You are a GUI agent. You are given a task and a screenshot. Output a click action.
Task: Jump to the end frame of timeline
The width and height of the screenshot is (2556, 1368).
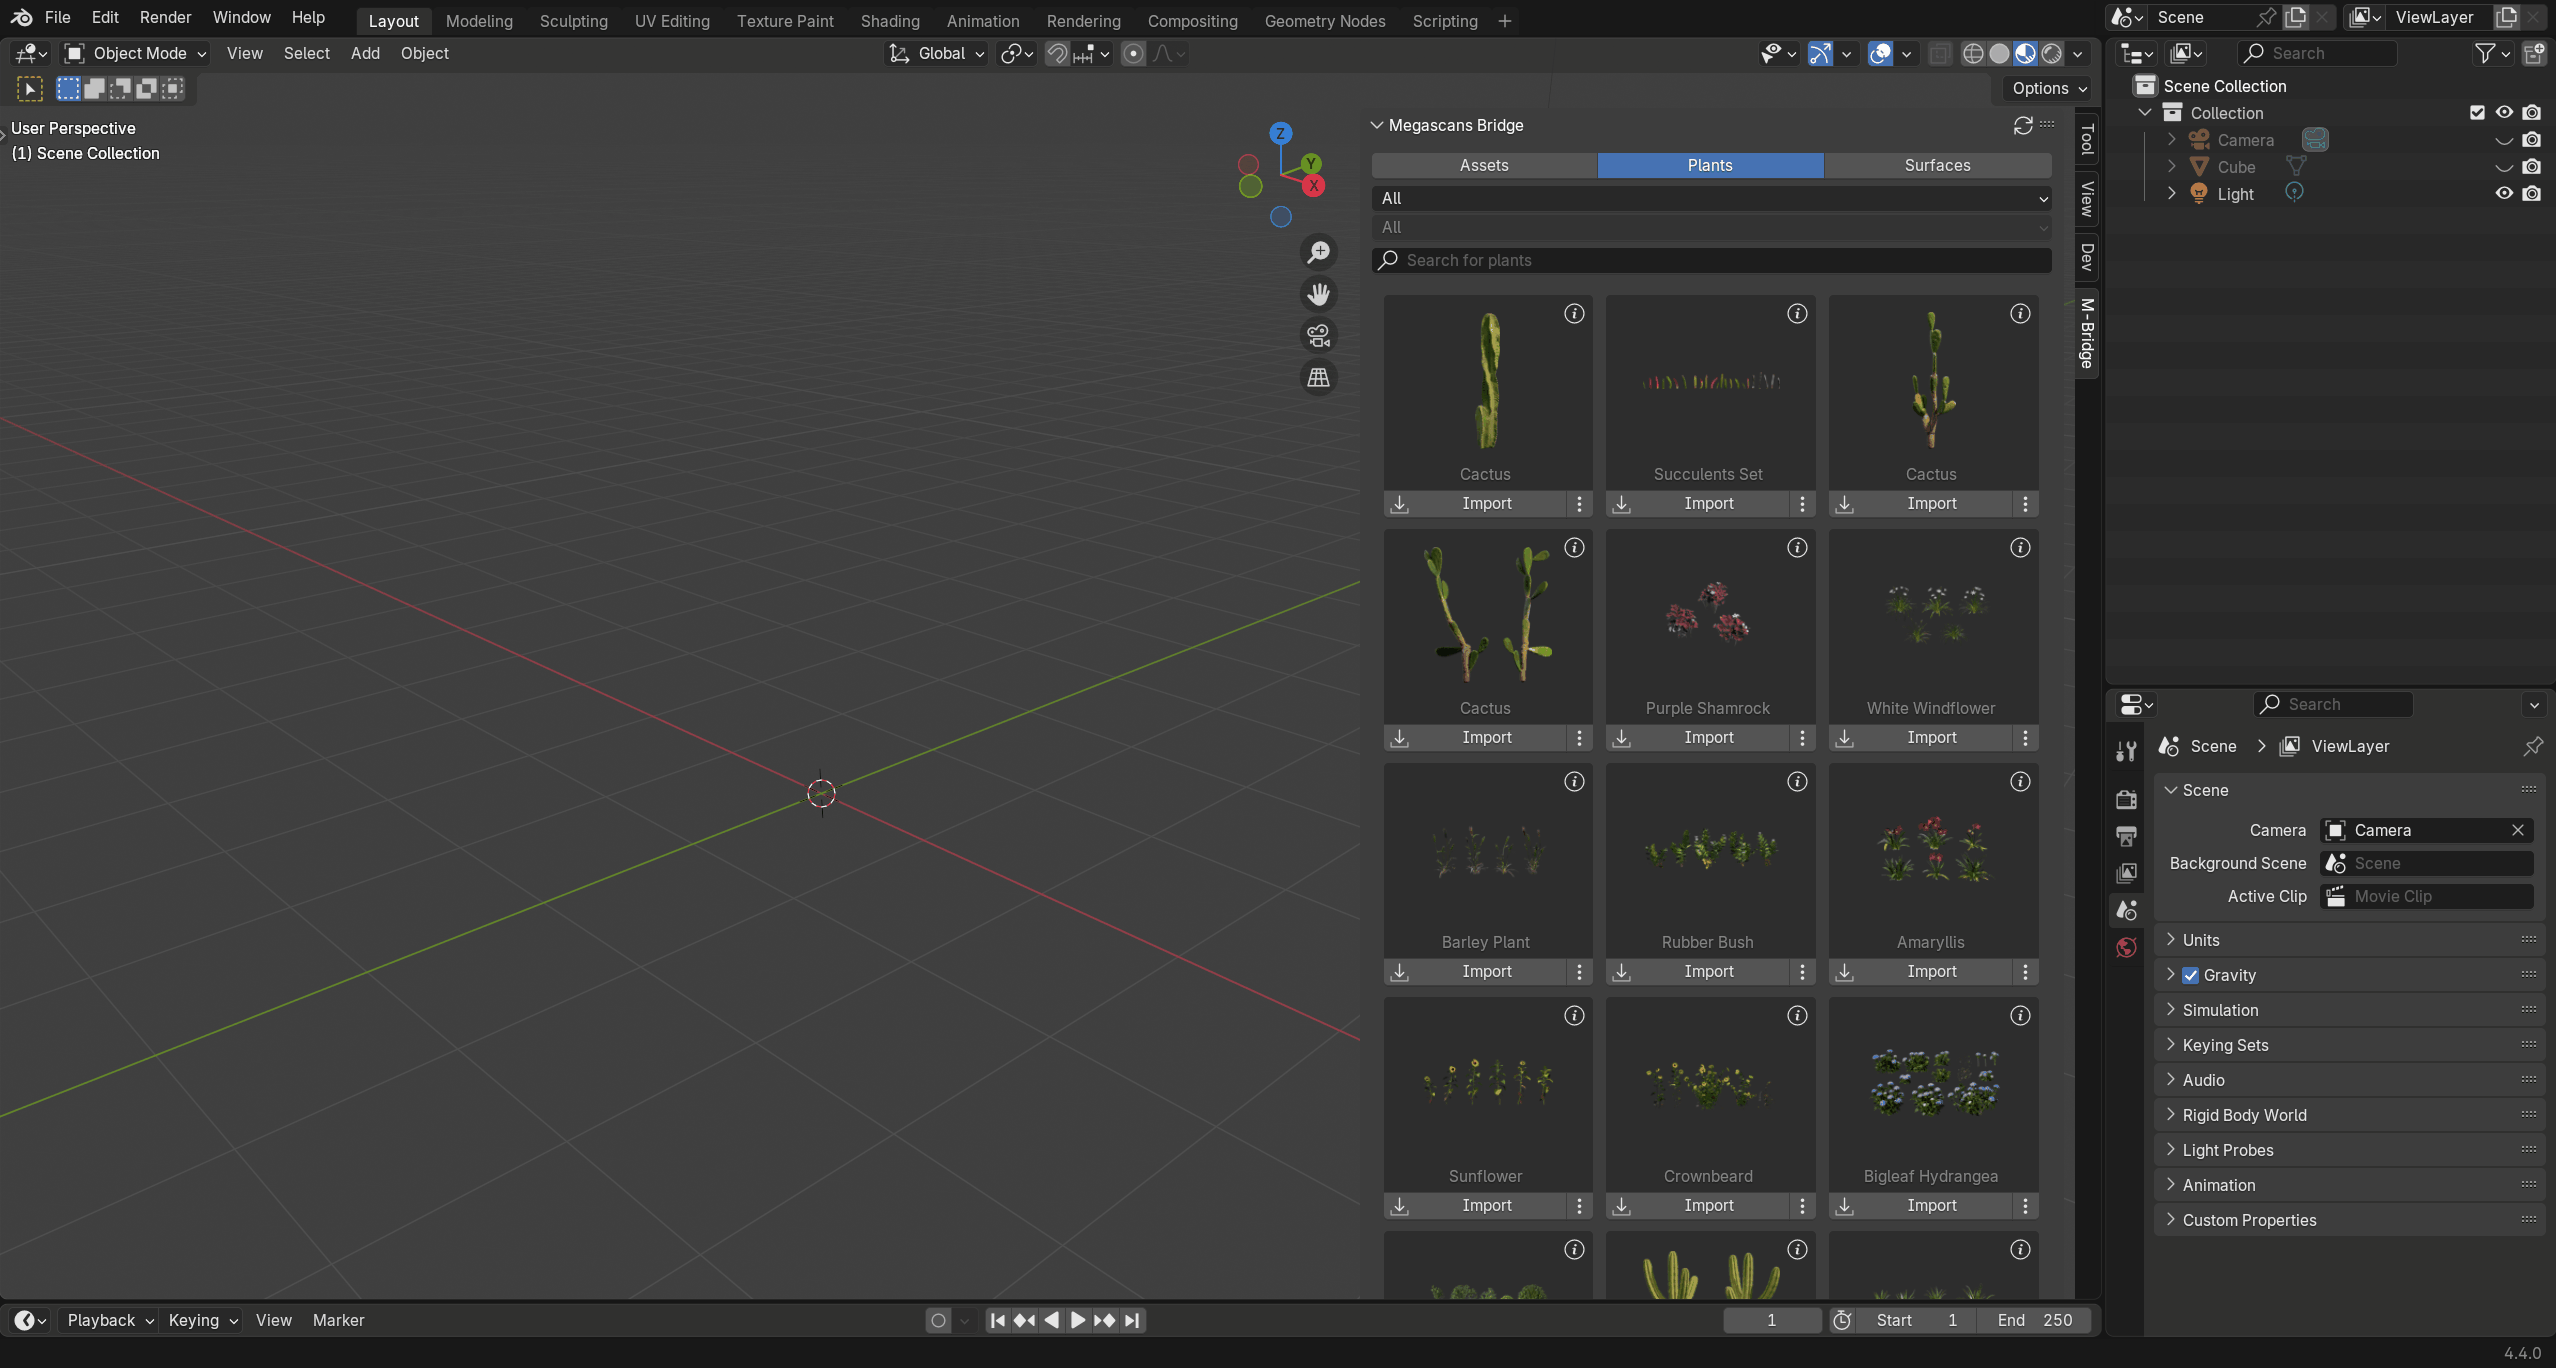point(1132,1320)
